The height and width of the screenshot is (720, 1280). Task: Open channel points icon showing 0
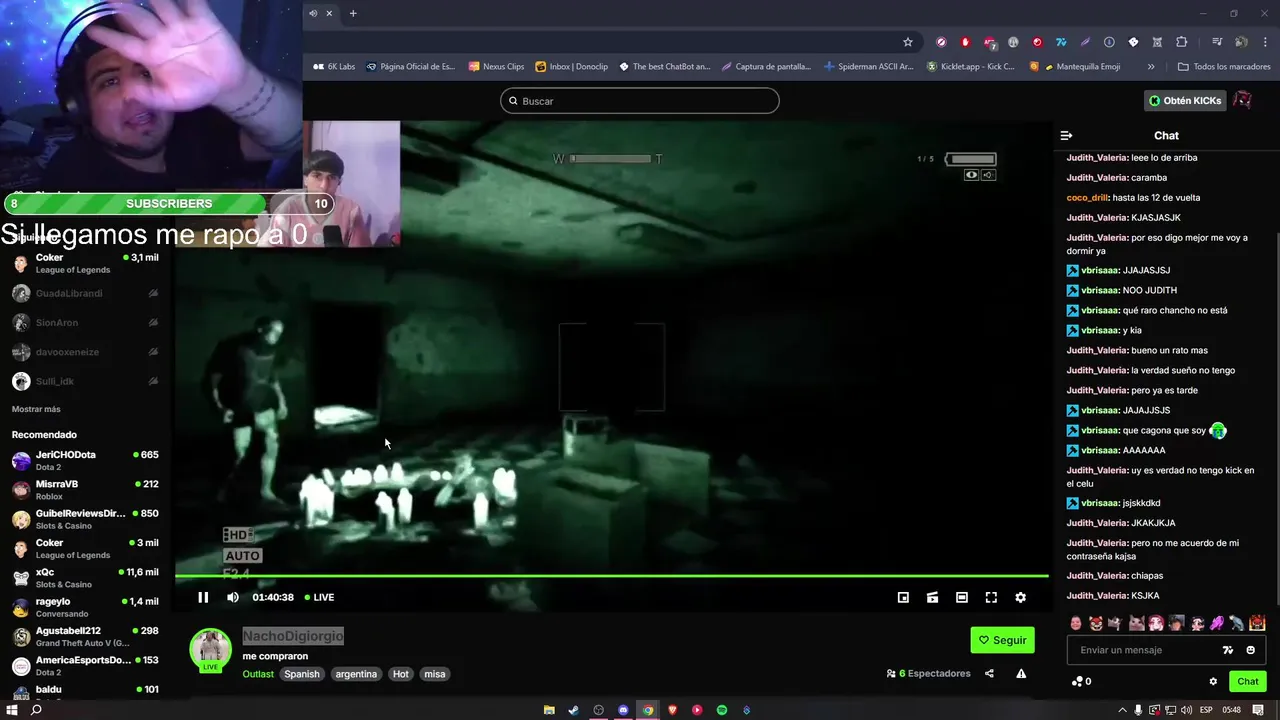[1081, 682]
